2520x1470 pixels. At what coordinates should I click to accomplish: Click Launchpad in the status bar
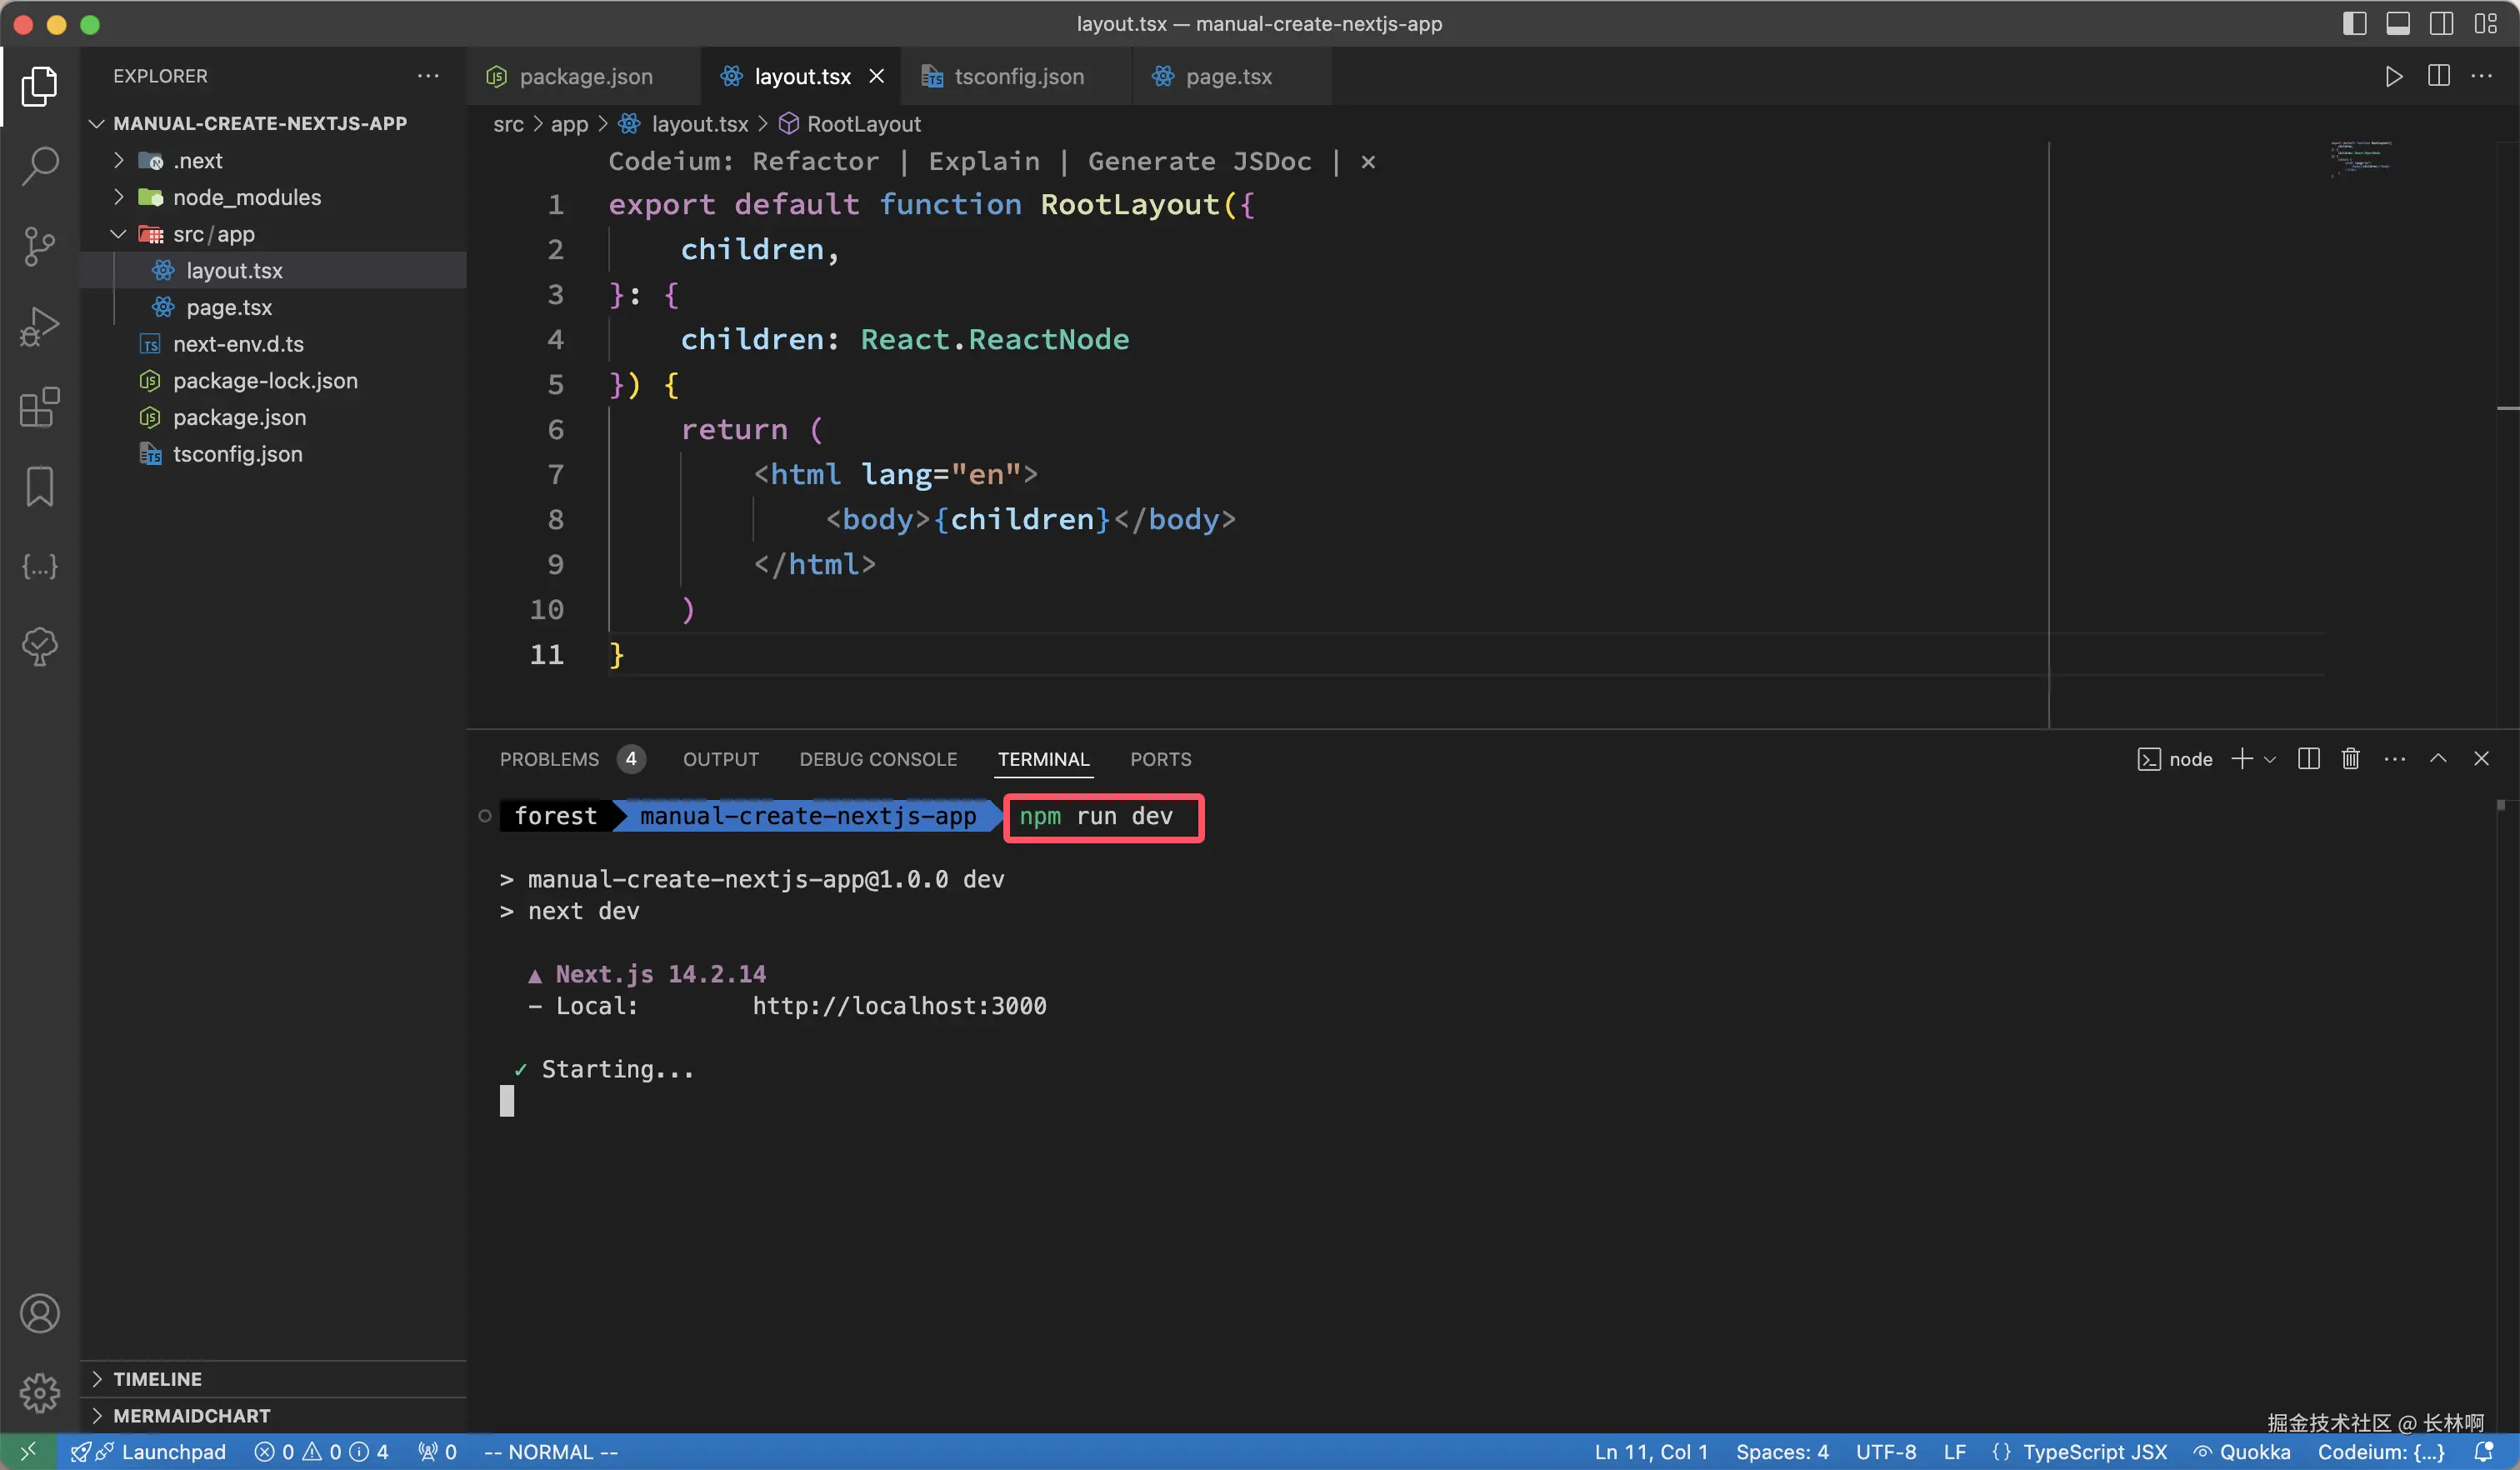click(x=172, y=1452)
